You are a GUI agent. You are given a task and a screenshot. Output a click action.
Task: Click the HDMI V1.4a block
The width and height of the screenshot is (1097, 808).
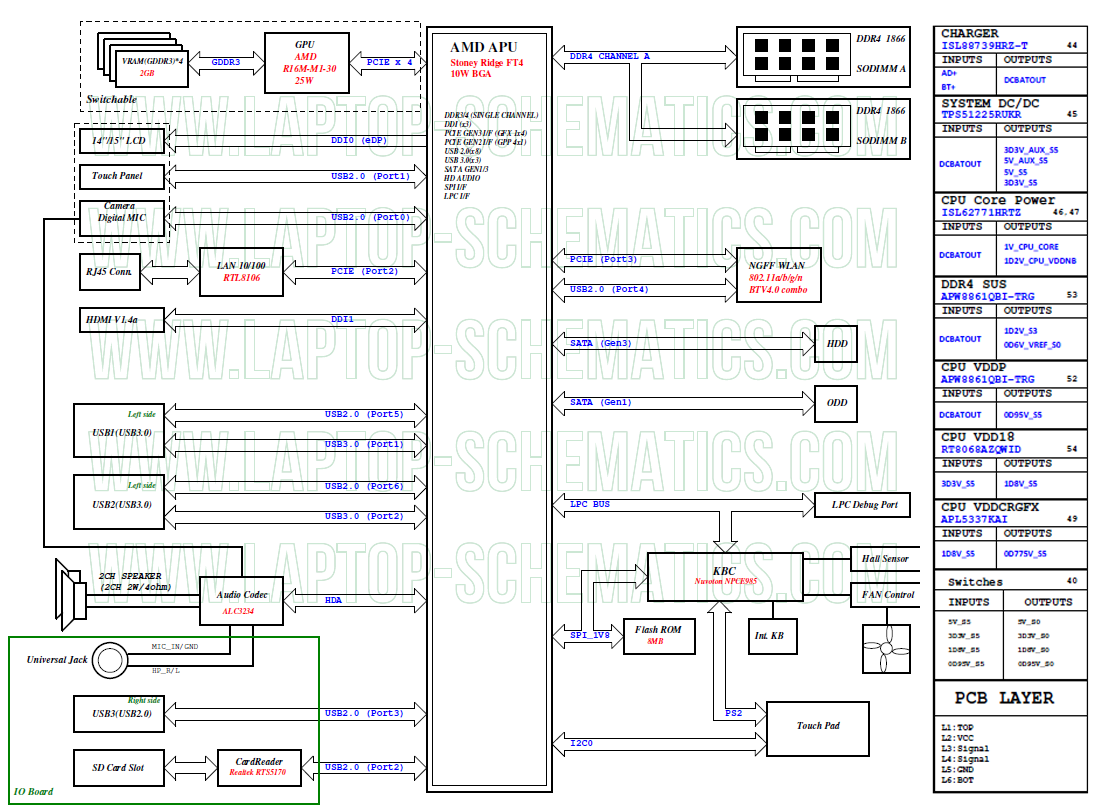coord(122,320)
